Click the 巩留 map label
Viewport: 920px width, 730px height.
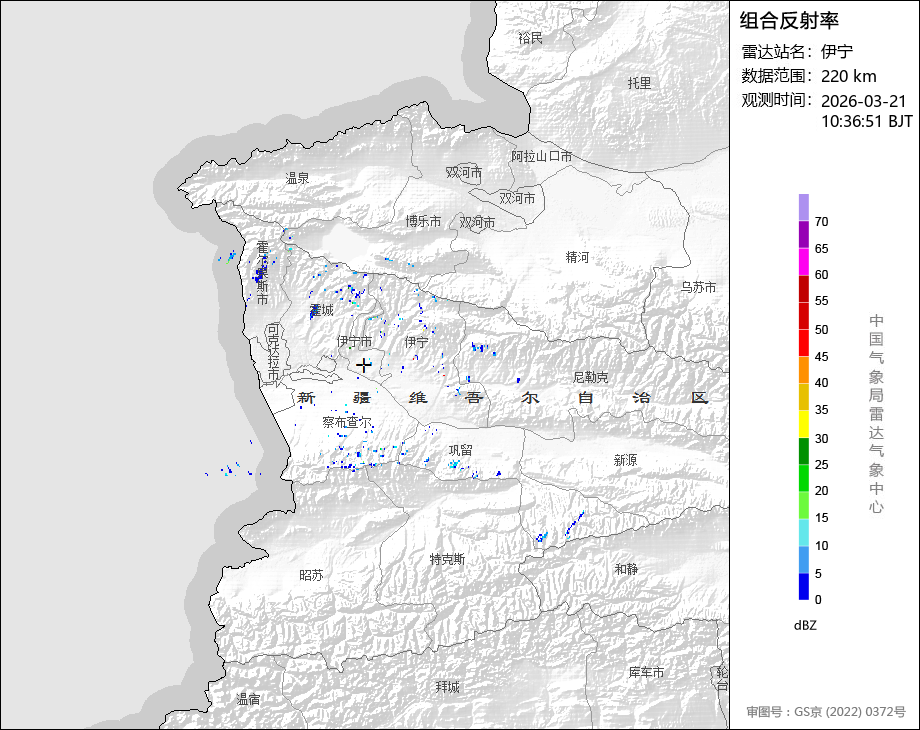(x=461, y=450)
